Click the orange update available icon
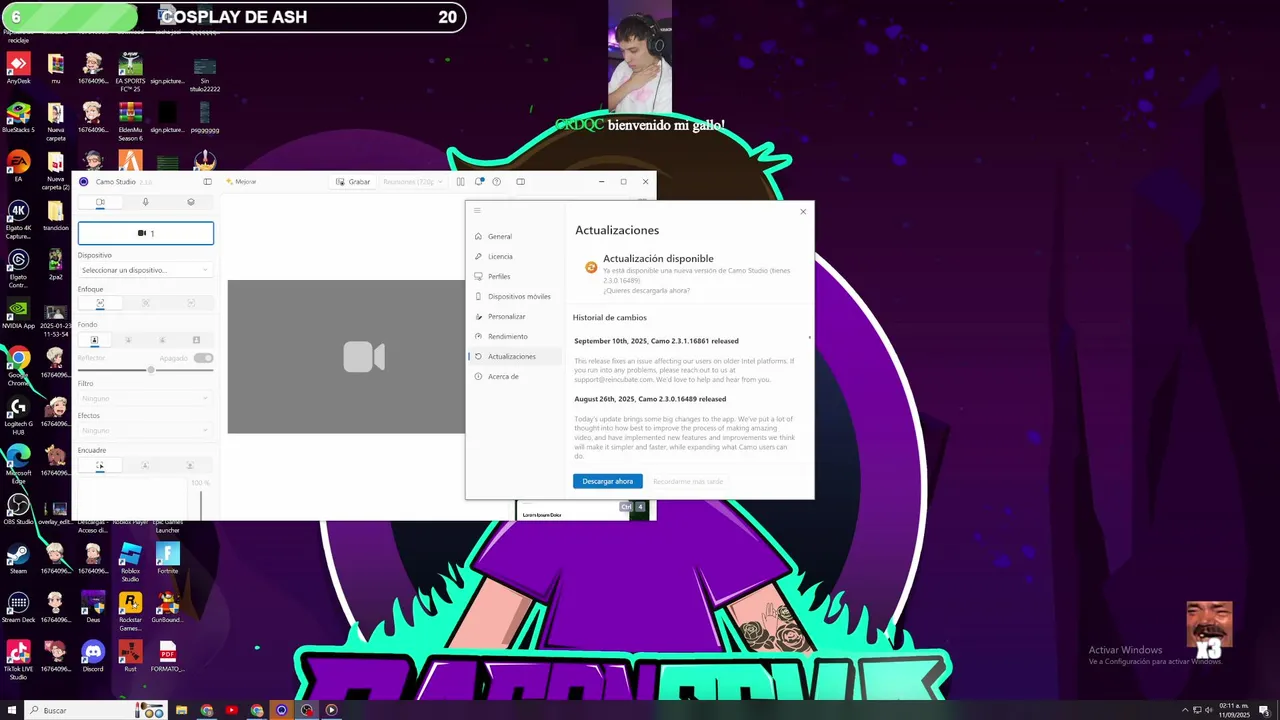The height and width of the screenshot is (720, 1280). click(x=591, y=267)
